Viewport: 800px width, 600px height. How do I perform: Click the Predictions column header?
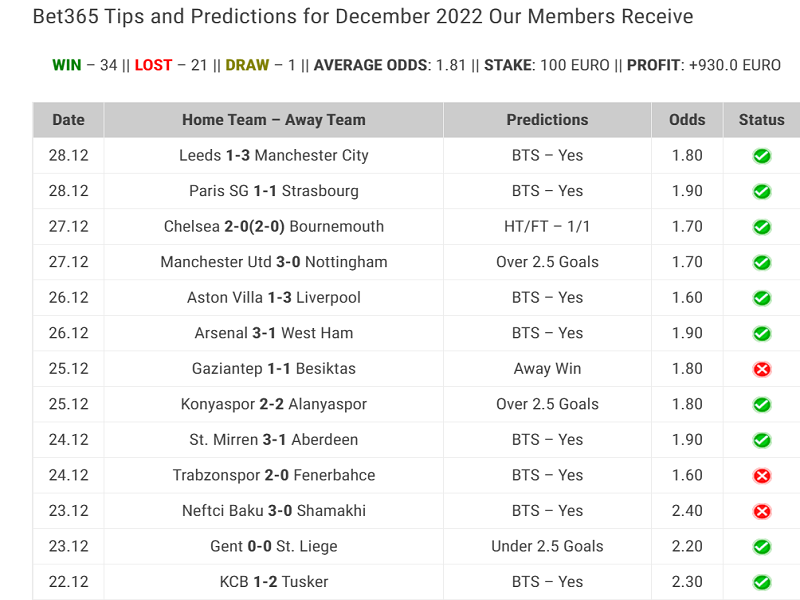[x=547, y=120]
